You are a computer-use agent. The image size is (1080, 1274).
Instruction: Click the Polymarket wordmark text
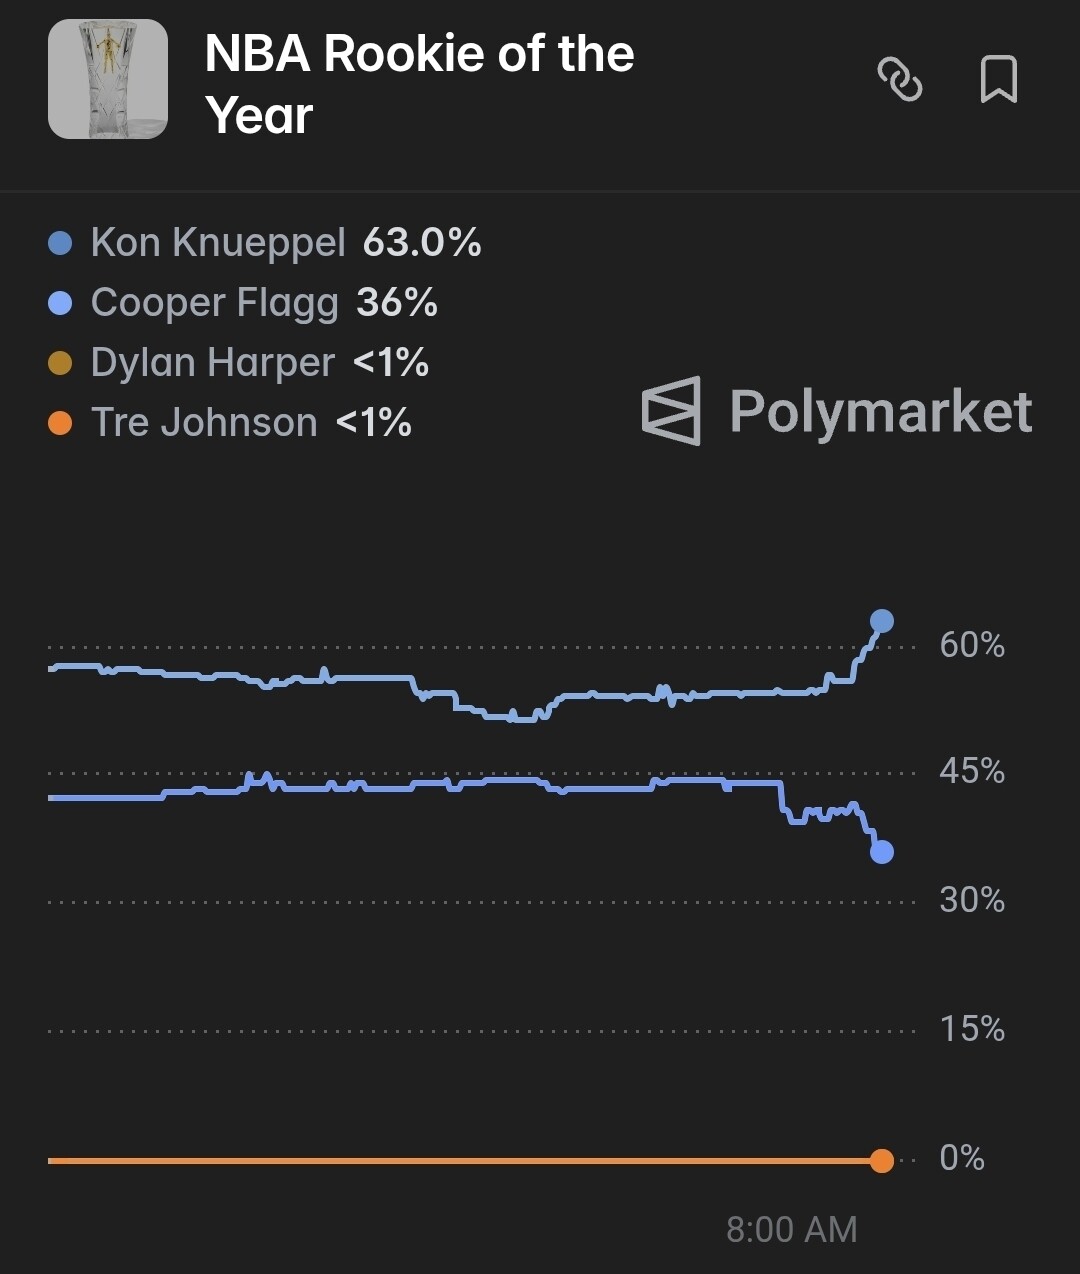click(x=880, y=411)
